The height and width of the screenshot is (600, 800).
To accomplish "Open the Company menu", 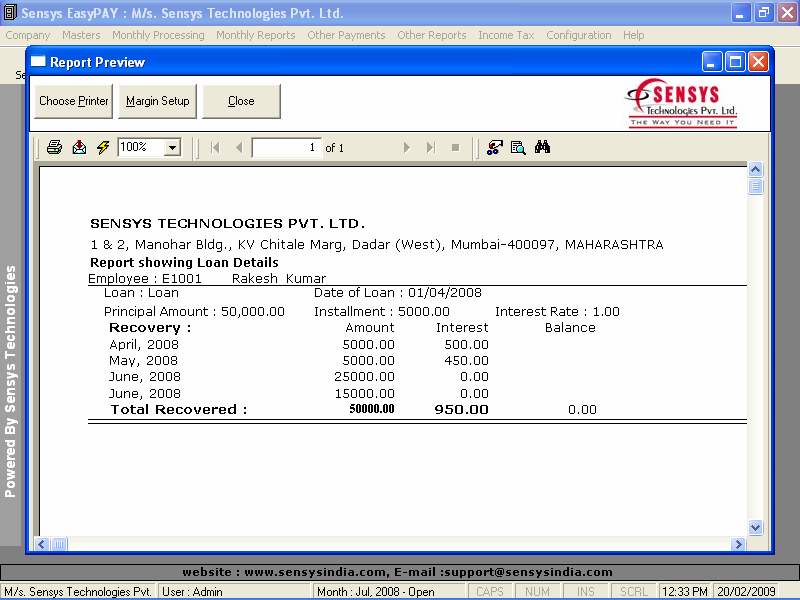I will pos(28,35).
